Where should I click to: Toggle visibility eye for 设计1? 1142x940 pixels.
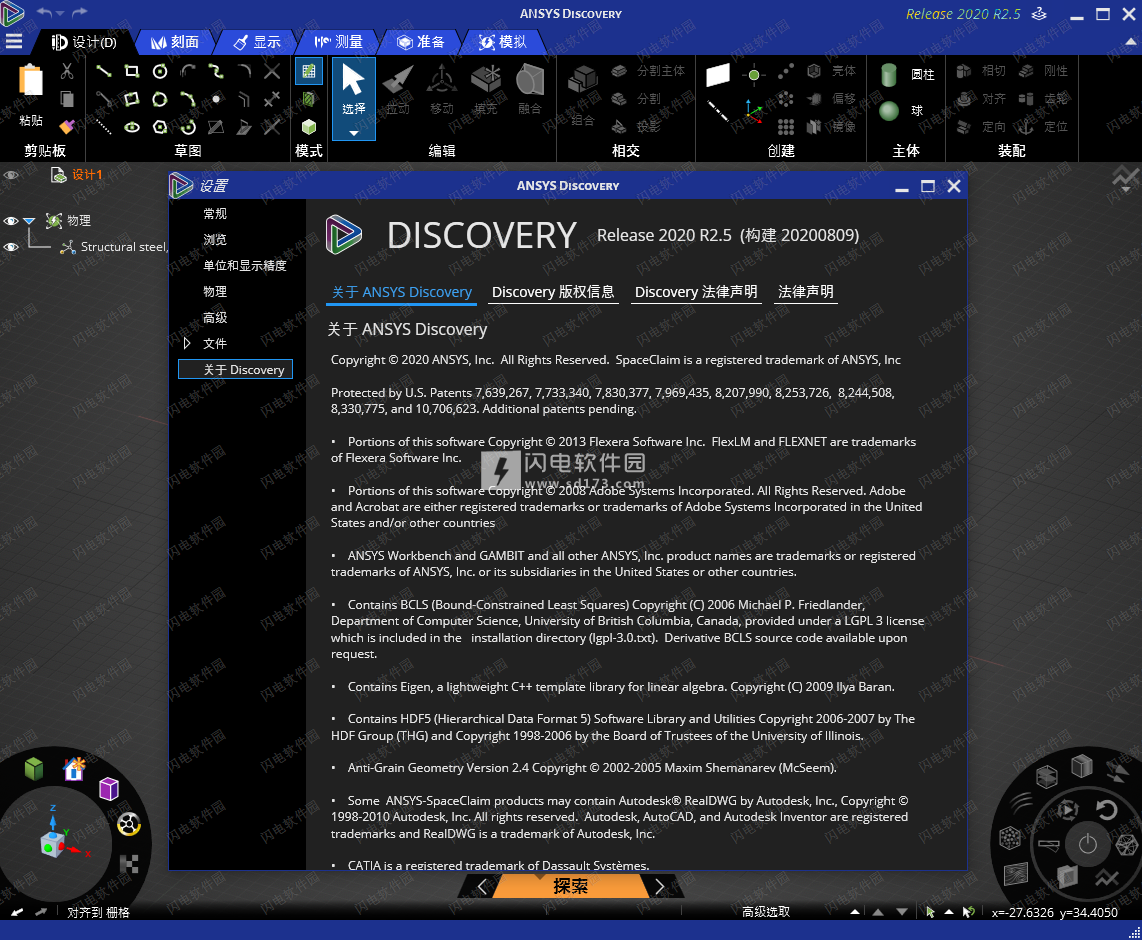(x=11, y=175)
